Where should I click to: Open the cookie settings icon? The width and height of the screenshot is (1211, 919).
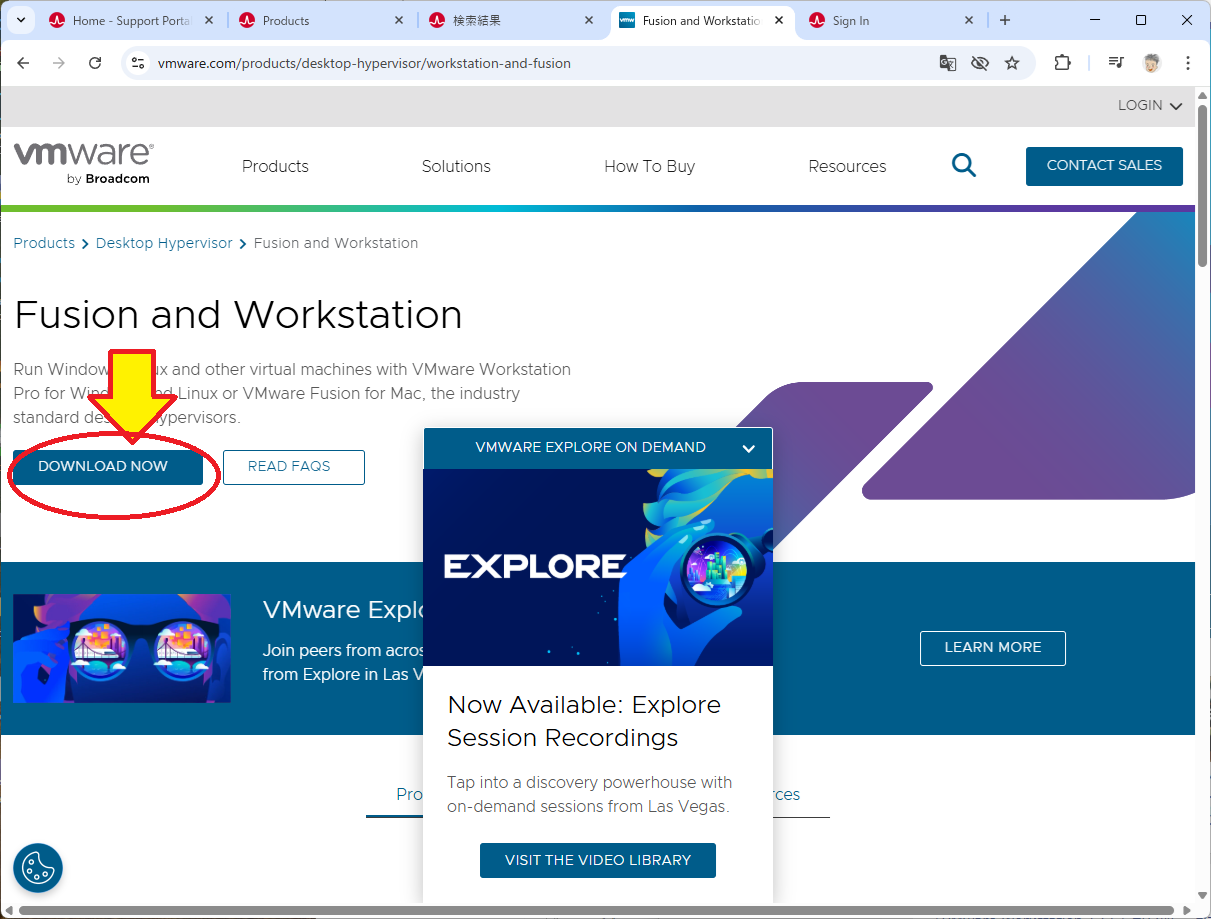pos(38,867)
